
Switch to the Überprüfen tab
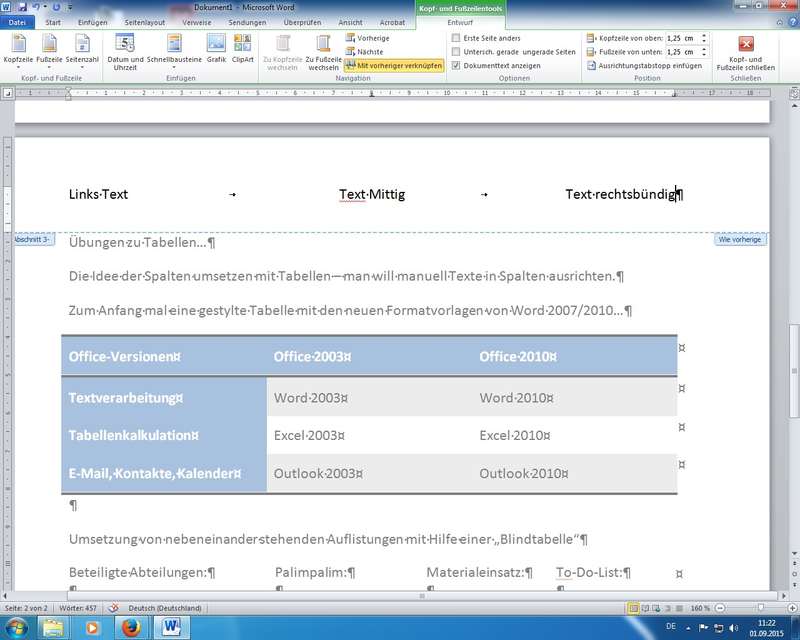pos(302,22)
